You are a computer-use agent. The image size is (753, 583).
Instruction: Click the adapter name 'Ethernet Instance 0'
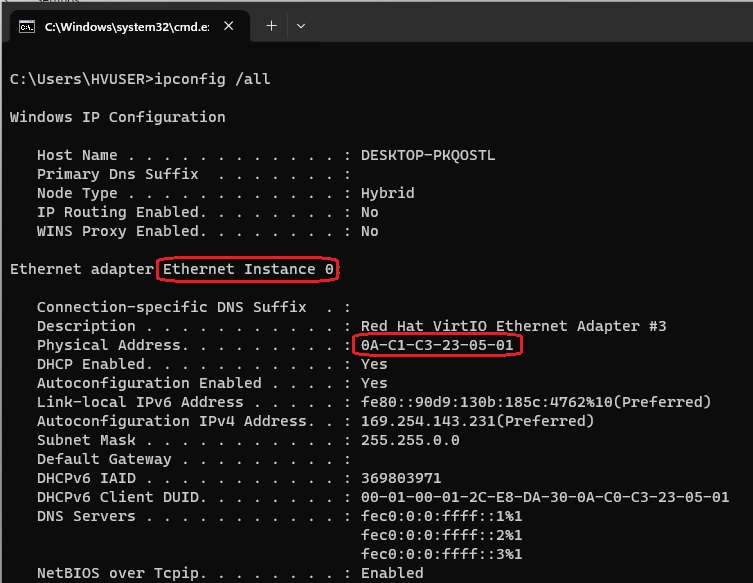click(x=248, y=269)
